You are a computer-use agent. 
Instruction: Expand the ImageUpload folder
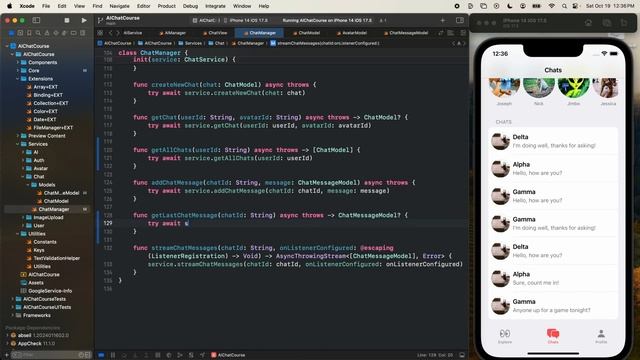click(x=23, y=217)
